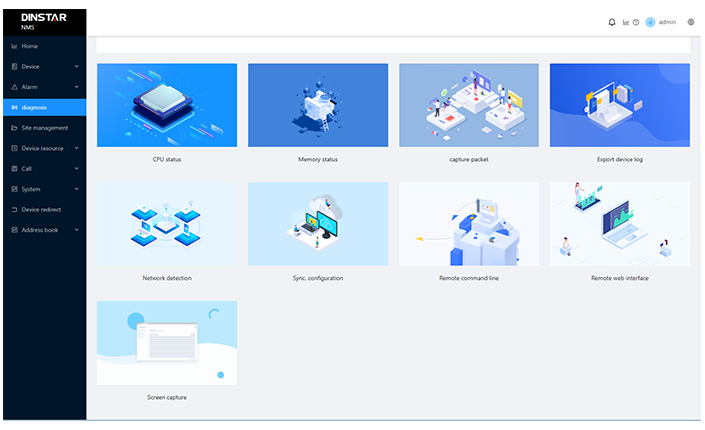Image resolution: width=705 pixels, height=430 pixels.
Task: Click the statistics chart icon in header
Action: click(625, 22)
